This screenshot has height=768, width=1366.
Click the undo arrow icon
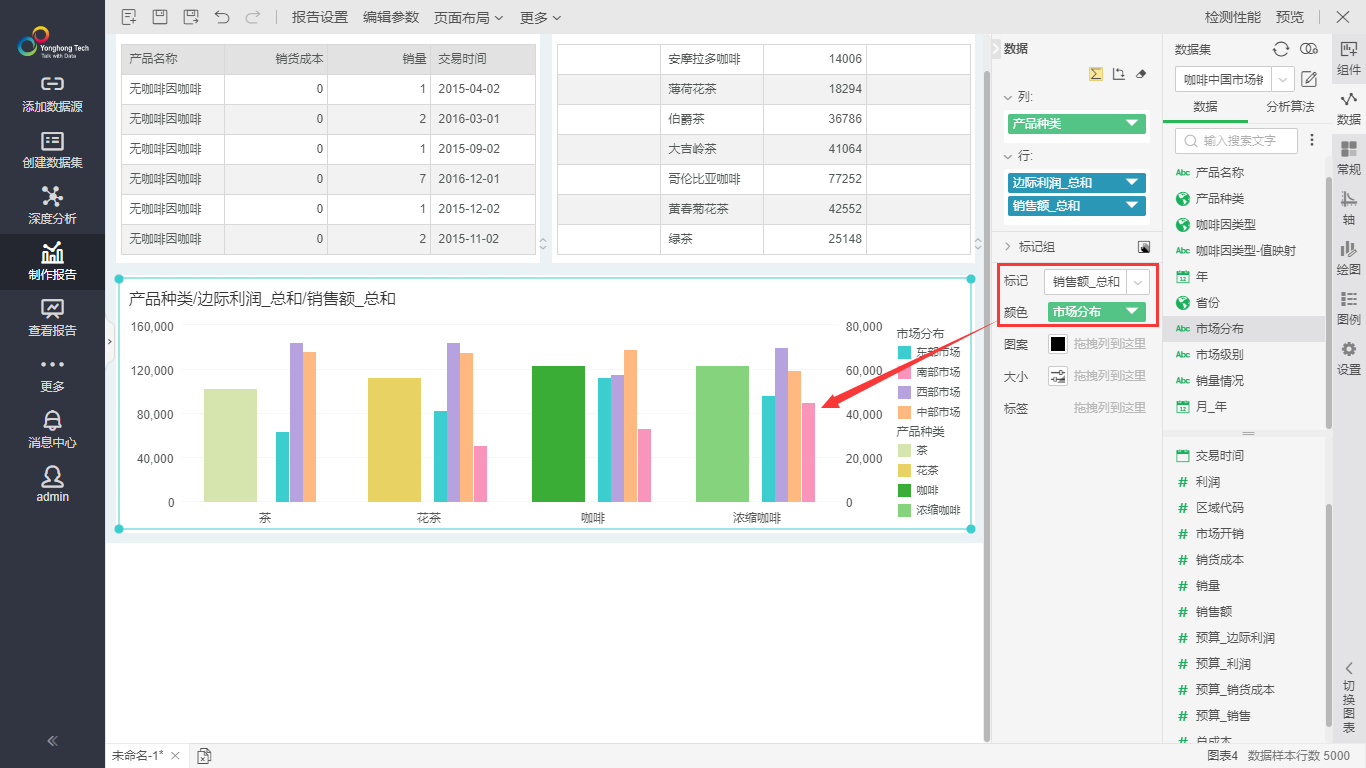222,17
